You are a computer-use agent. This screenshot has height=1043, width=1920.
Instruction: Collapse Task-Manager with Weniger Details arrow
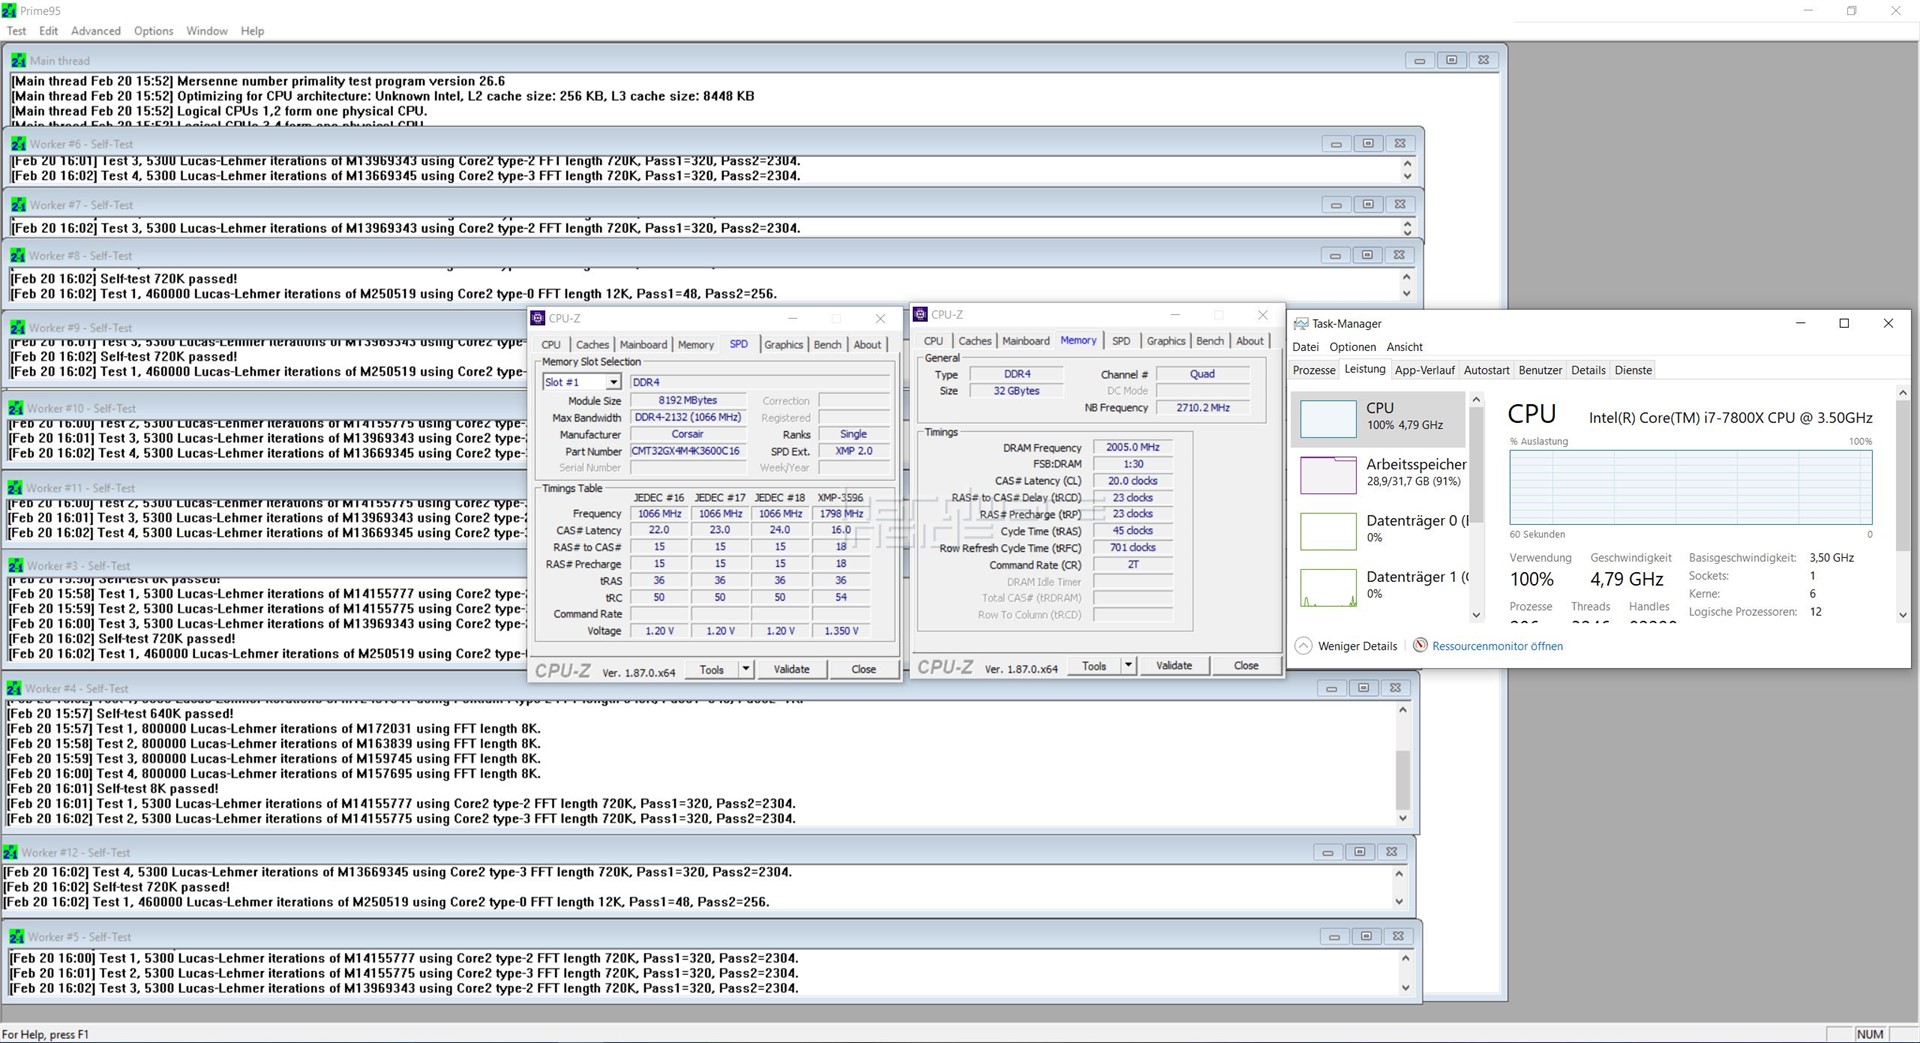click(1303, 645)
